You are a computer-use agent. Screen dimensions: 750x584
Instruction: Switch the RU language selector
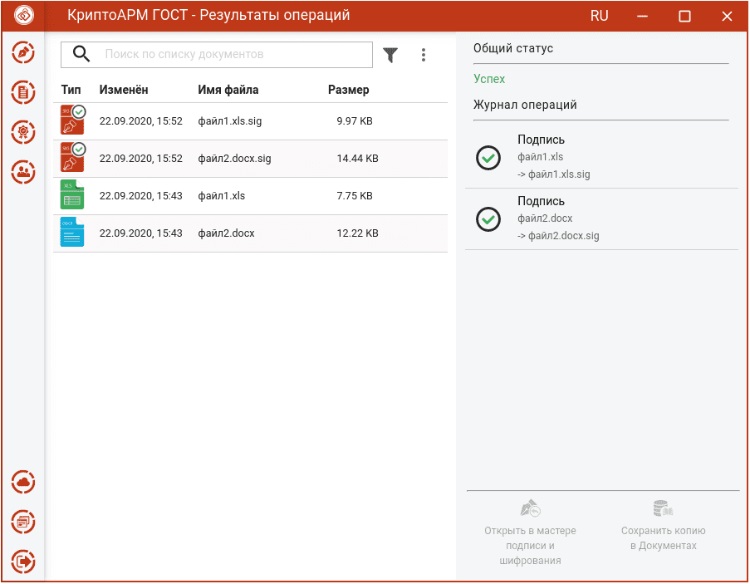click(x=599, y=16)
